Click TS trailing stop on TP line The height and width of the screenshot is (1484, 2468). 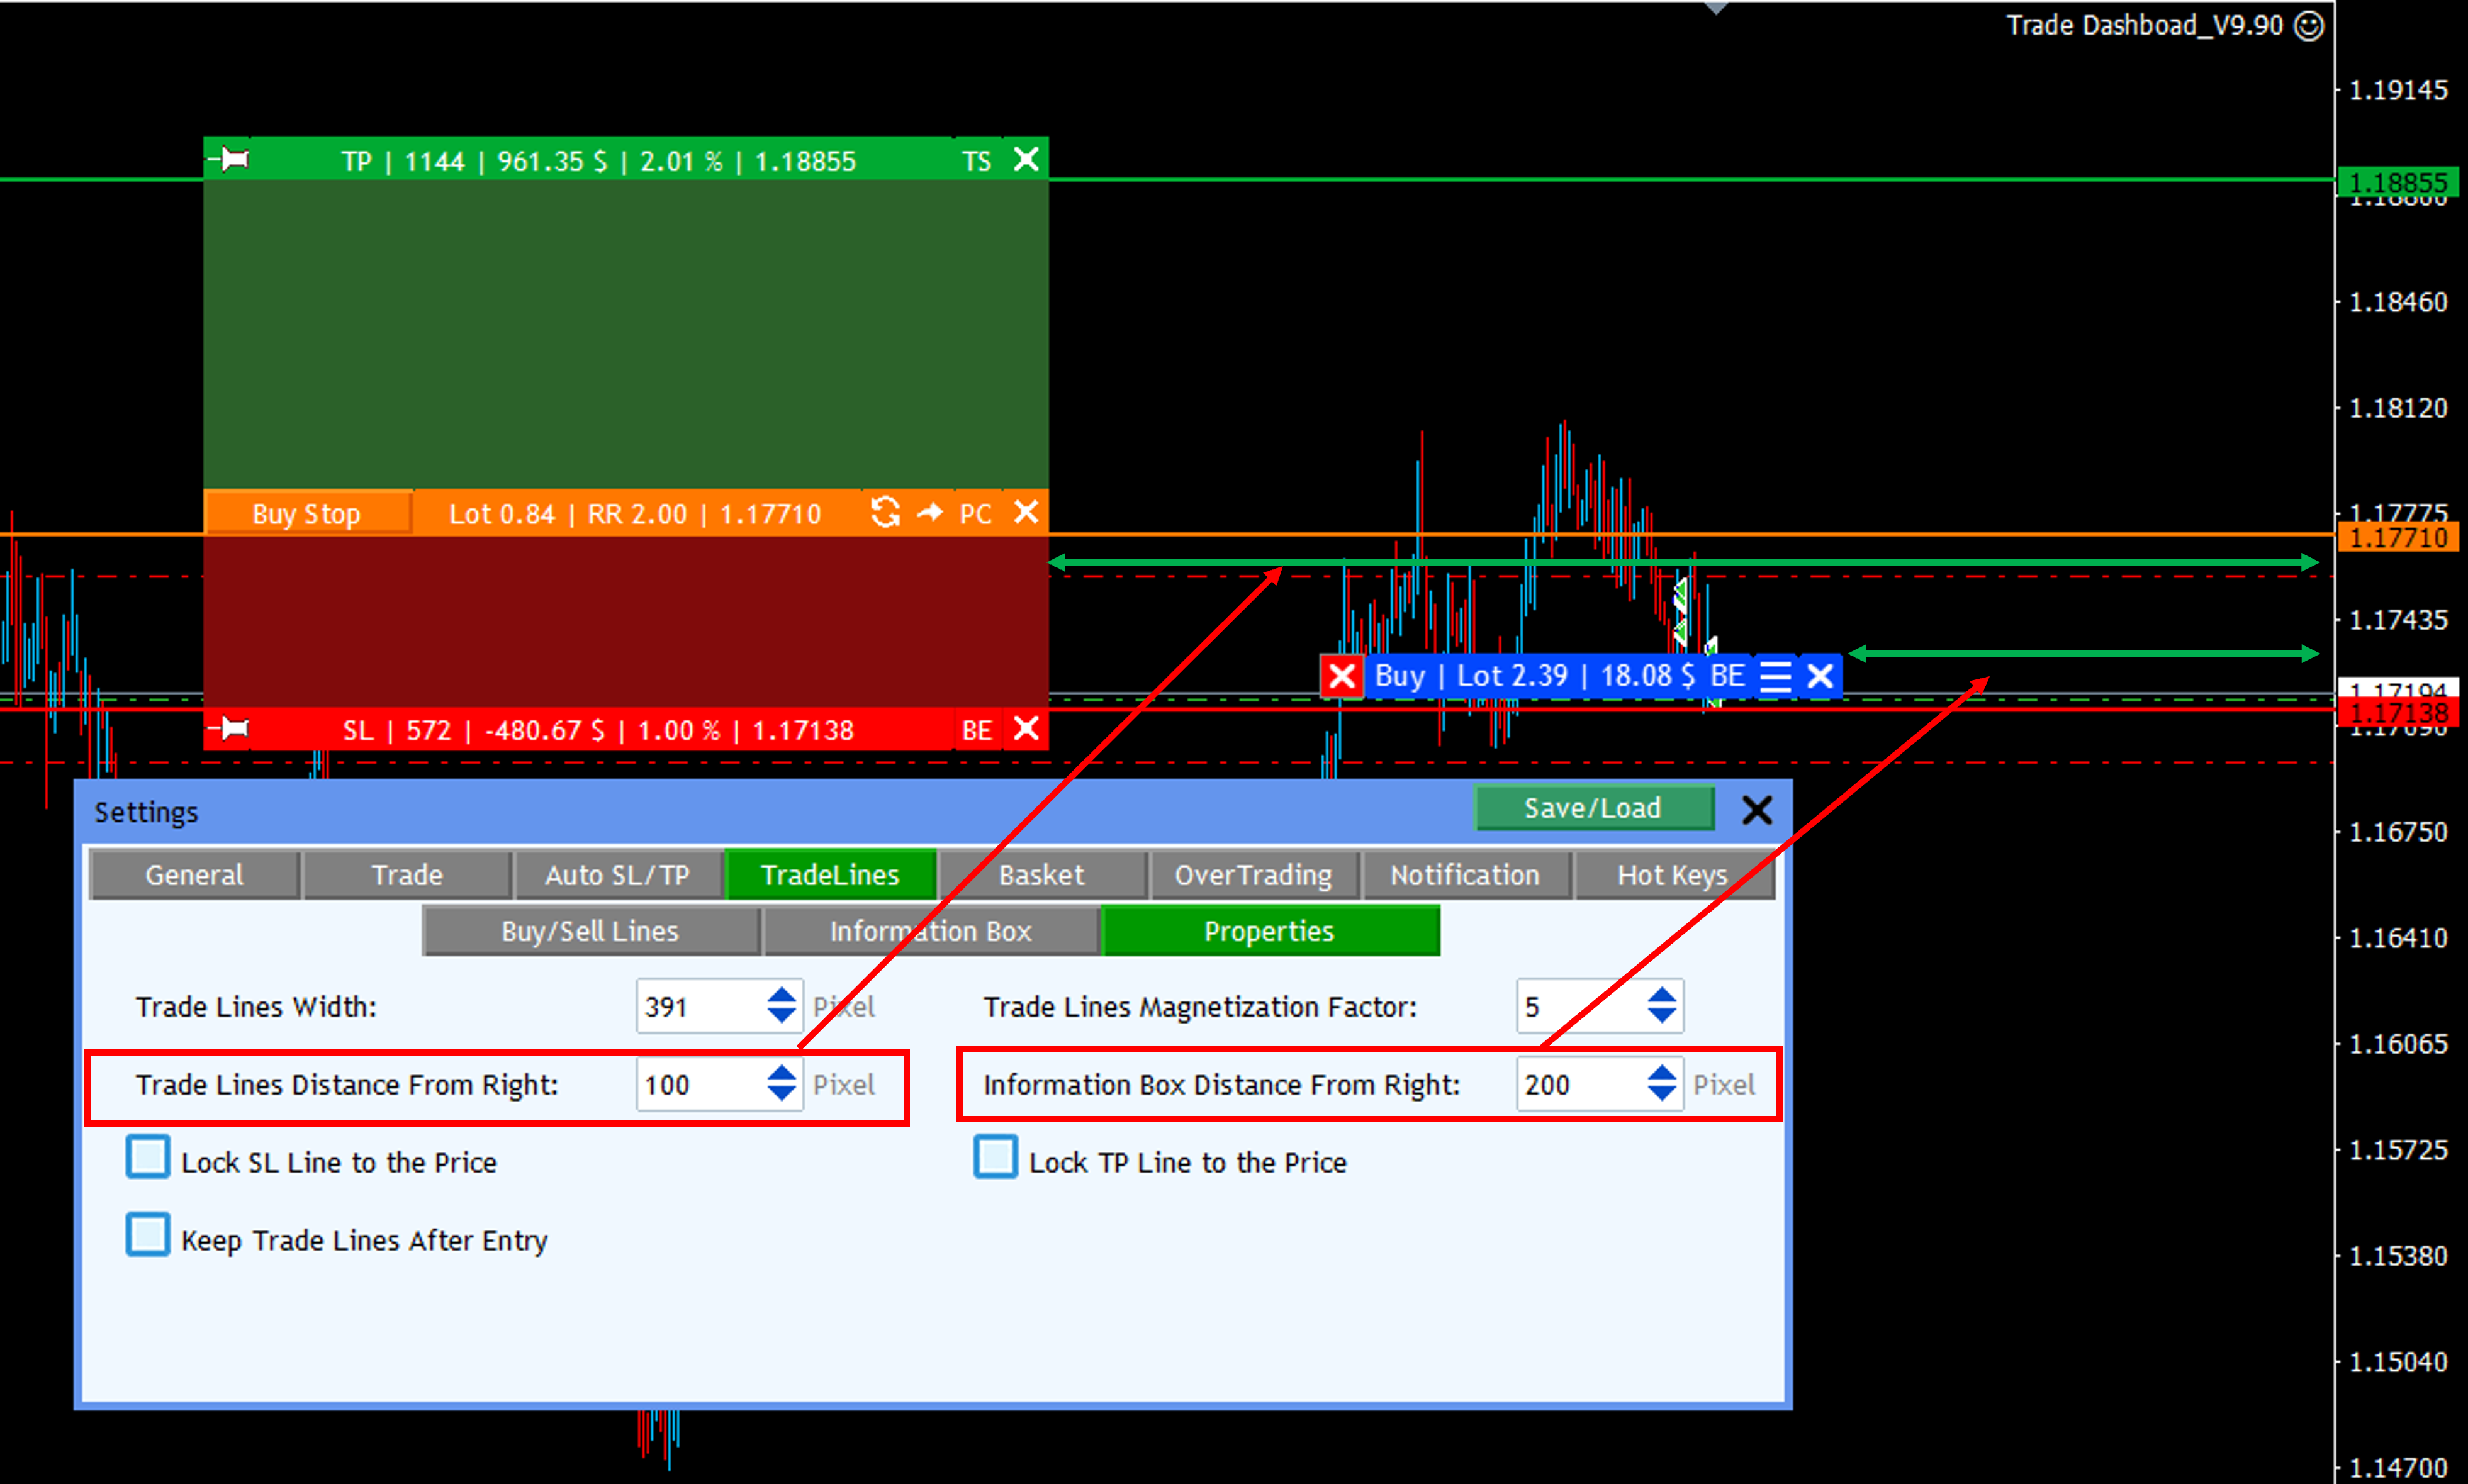(976, 161)
